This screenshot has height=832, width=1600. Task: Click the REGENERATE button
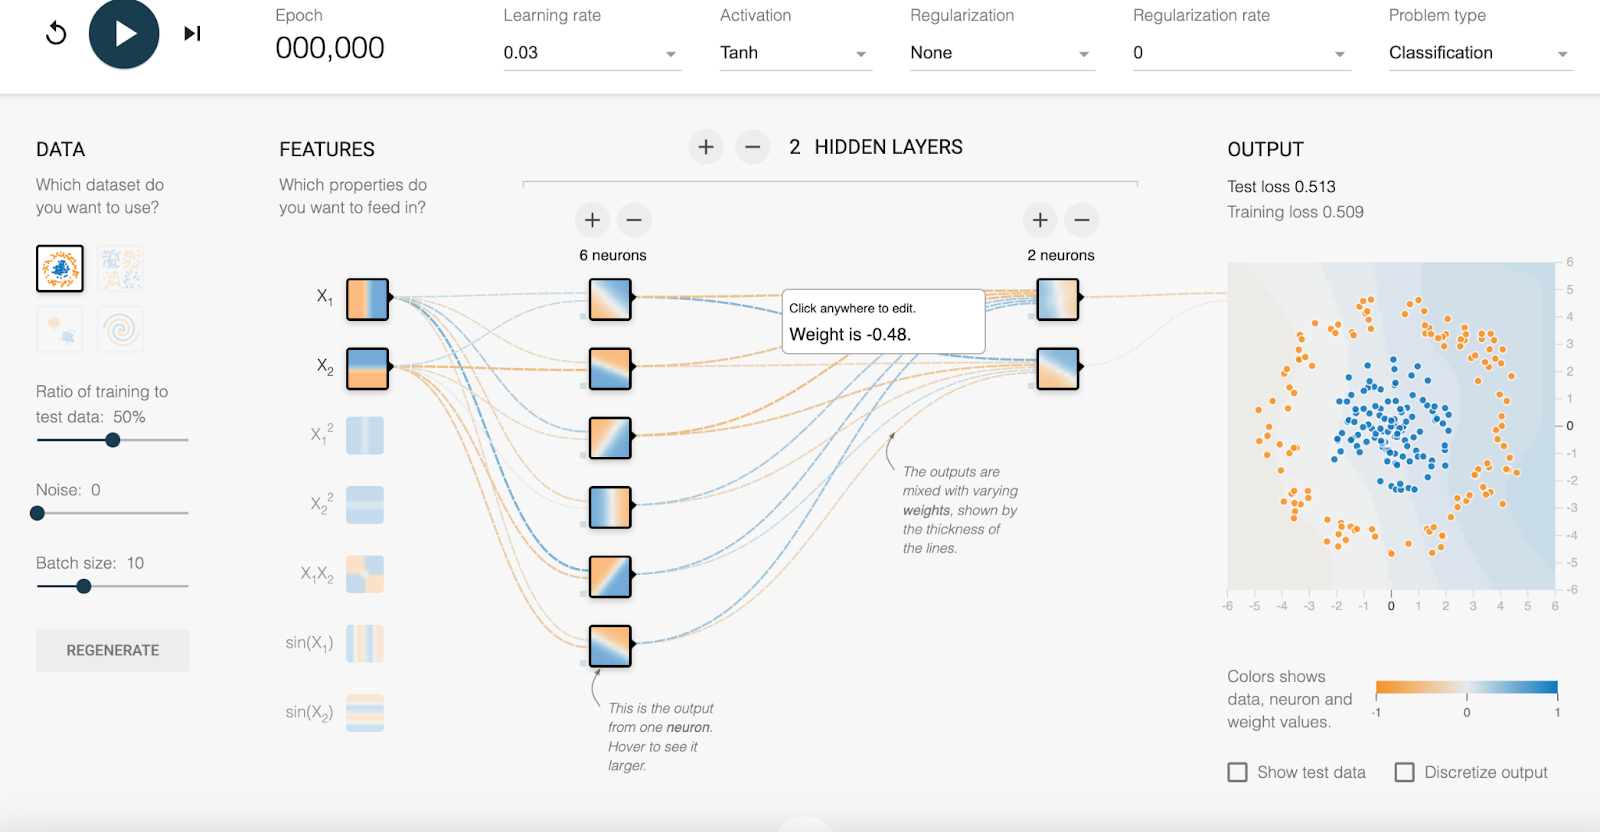(113, 650)
